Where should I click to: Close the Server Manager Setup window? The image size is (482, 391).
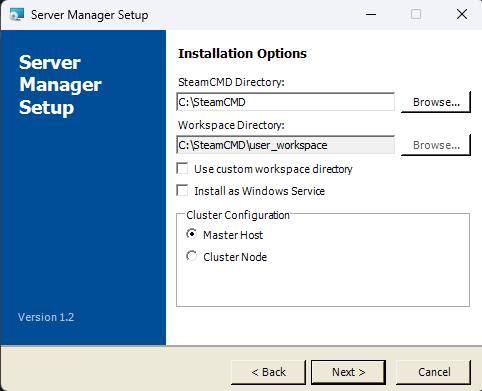pos(462,14)
